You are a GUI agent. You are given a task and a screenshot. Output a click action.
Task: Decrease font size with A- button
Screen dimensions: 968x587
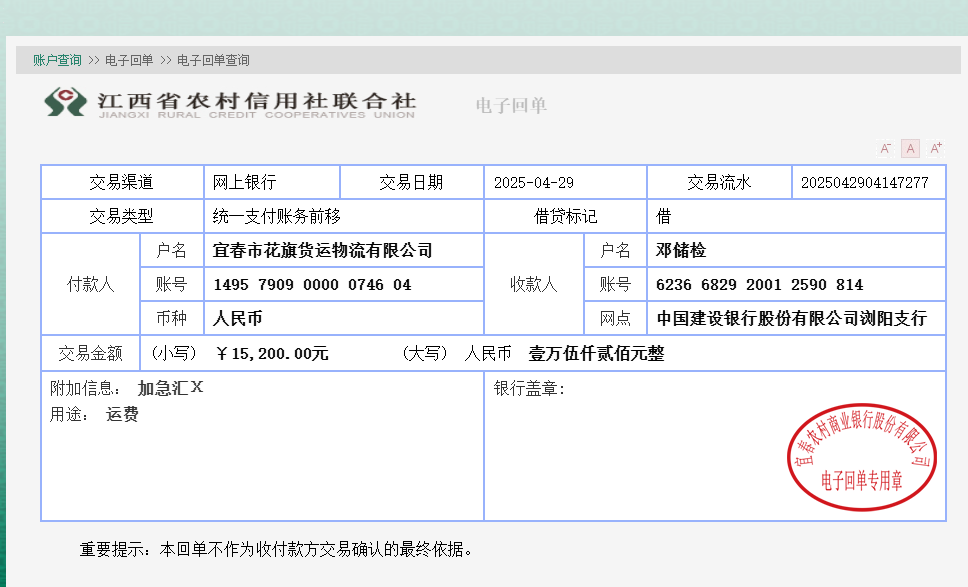[x=885, y=148]
